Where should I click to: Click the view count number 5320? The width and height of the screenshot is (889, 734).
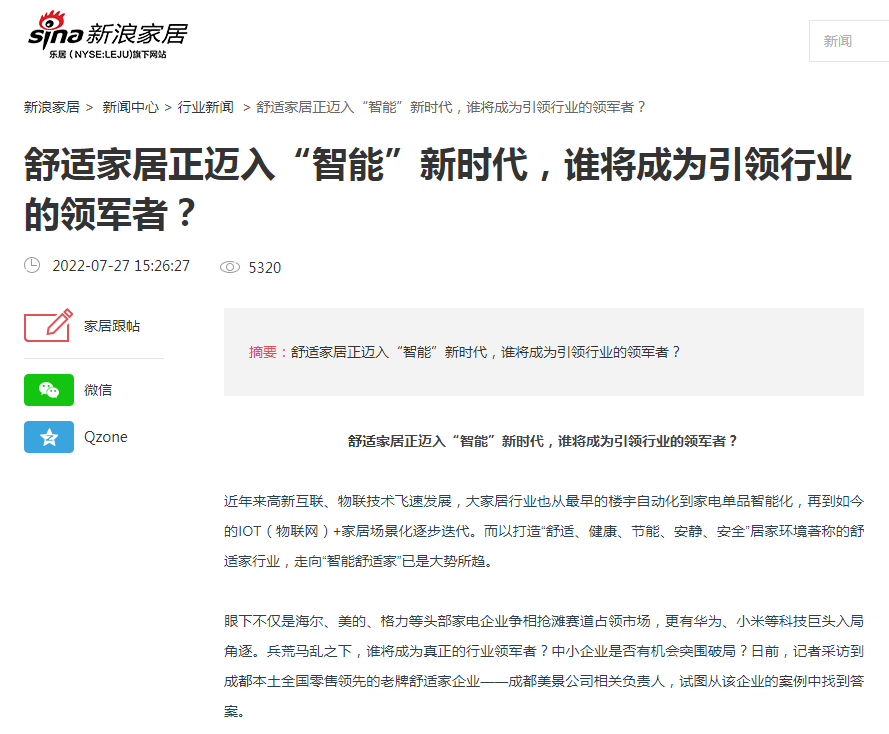(x=265, y=266)
